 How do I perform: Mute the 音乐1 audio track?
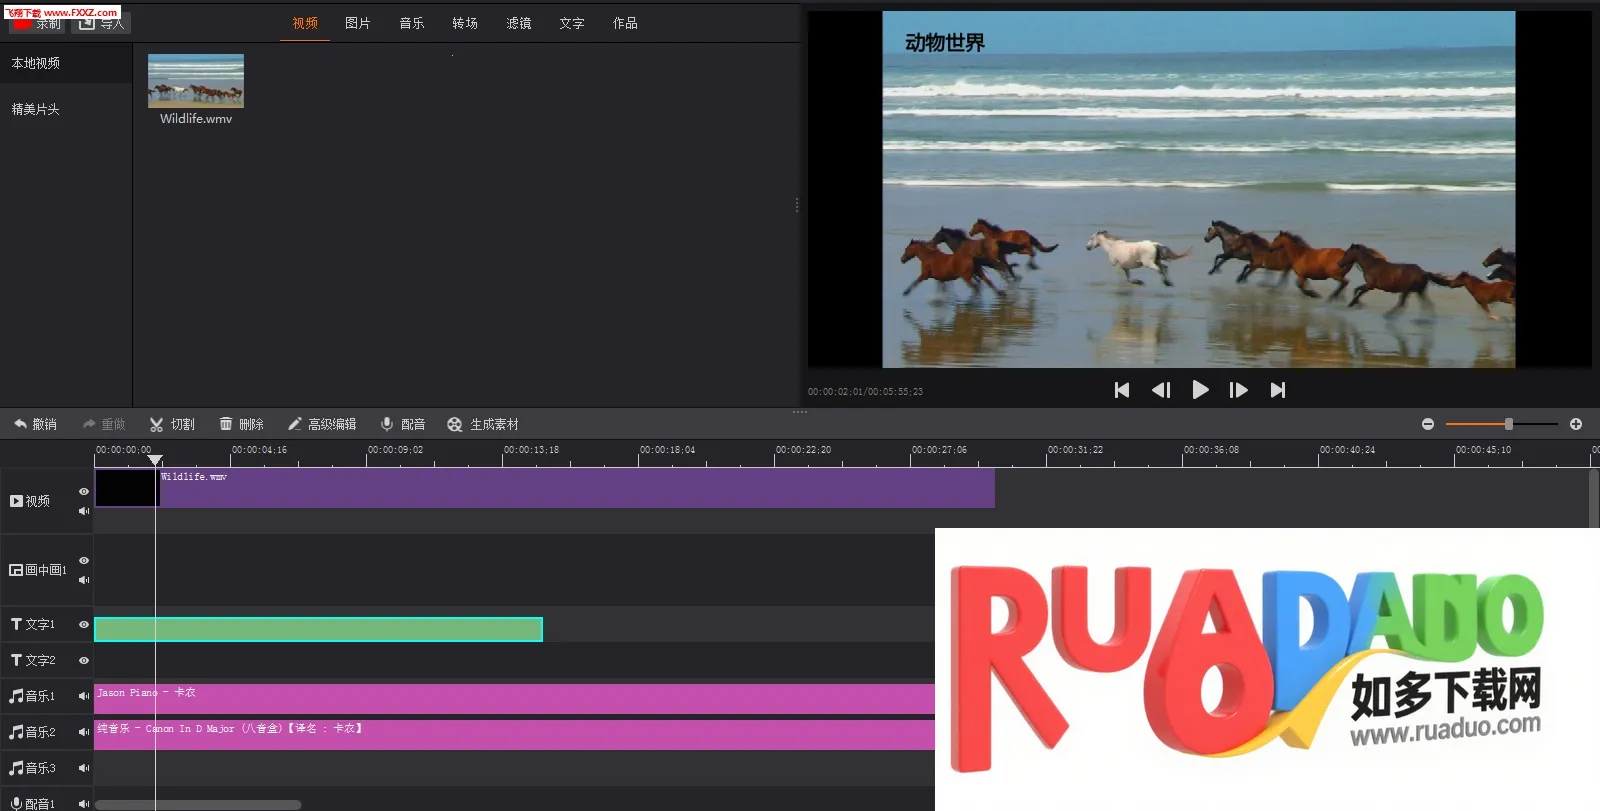point(84,696)
